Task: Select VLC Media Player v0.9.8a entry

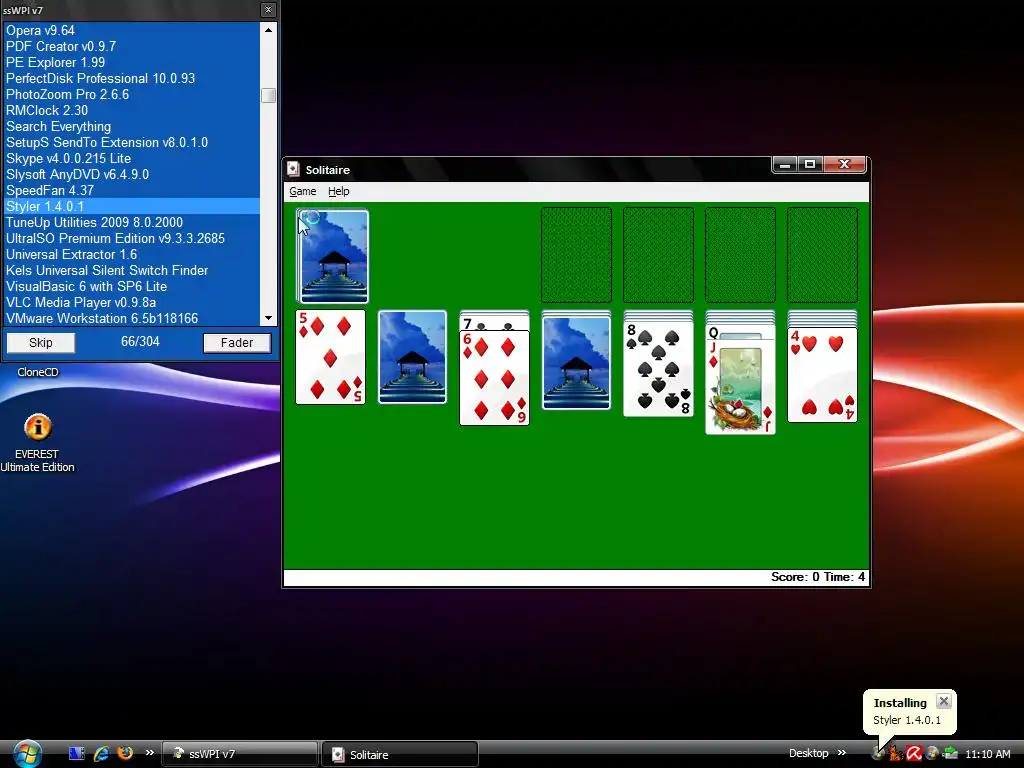Action: coord(132,302)
